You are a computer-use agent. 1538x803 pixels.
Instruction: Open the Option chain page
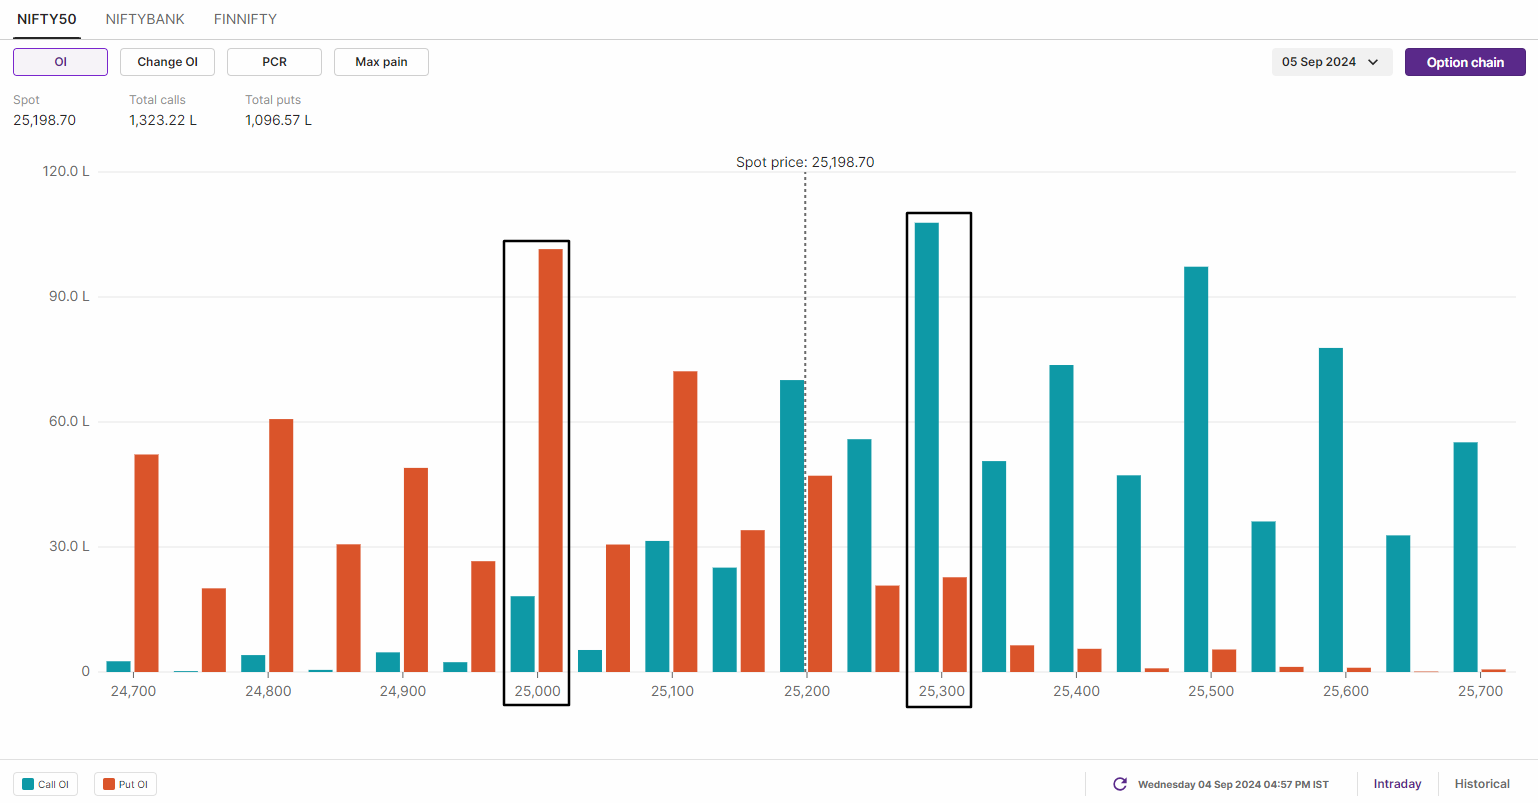(x=1465, y=62)
